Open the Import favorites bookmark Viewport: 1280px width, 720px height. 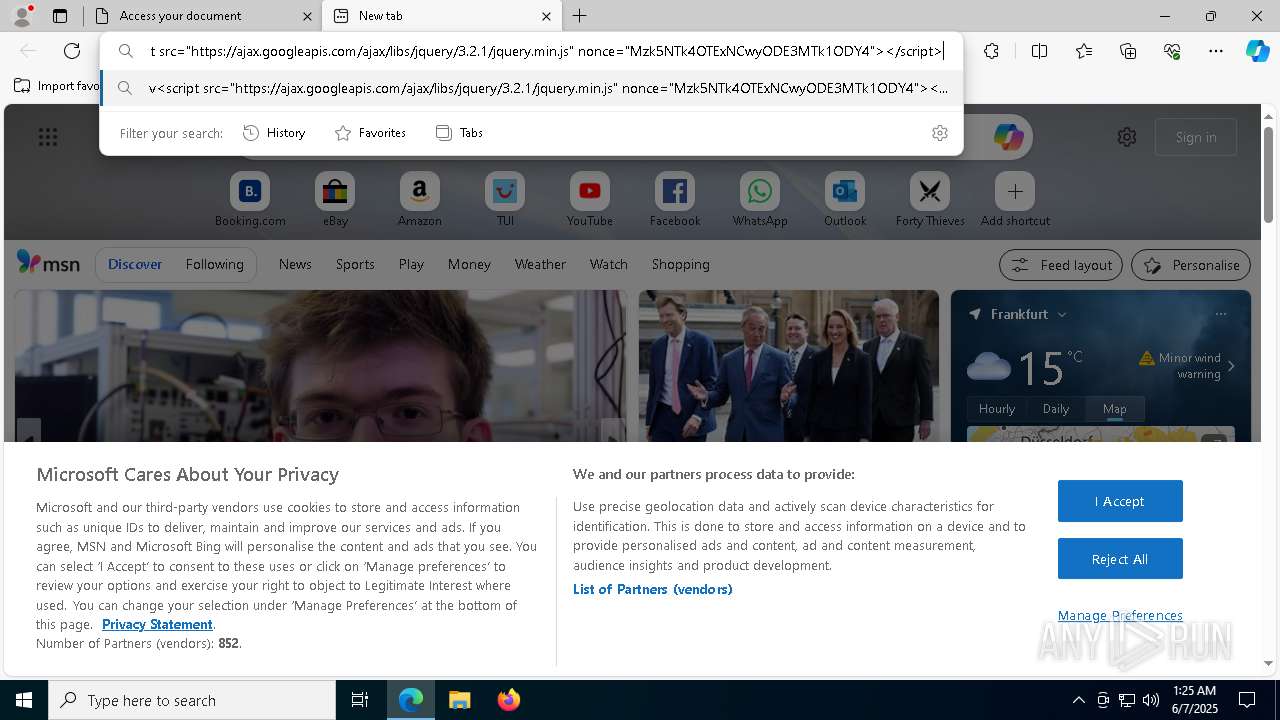(x=58, y=86)
